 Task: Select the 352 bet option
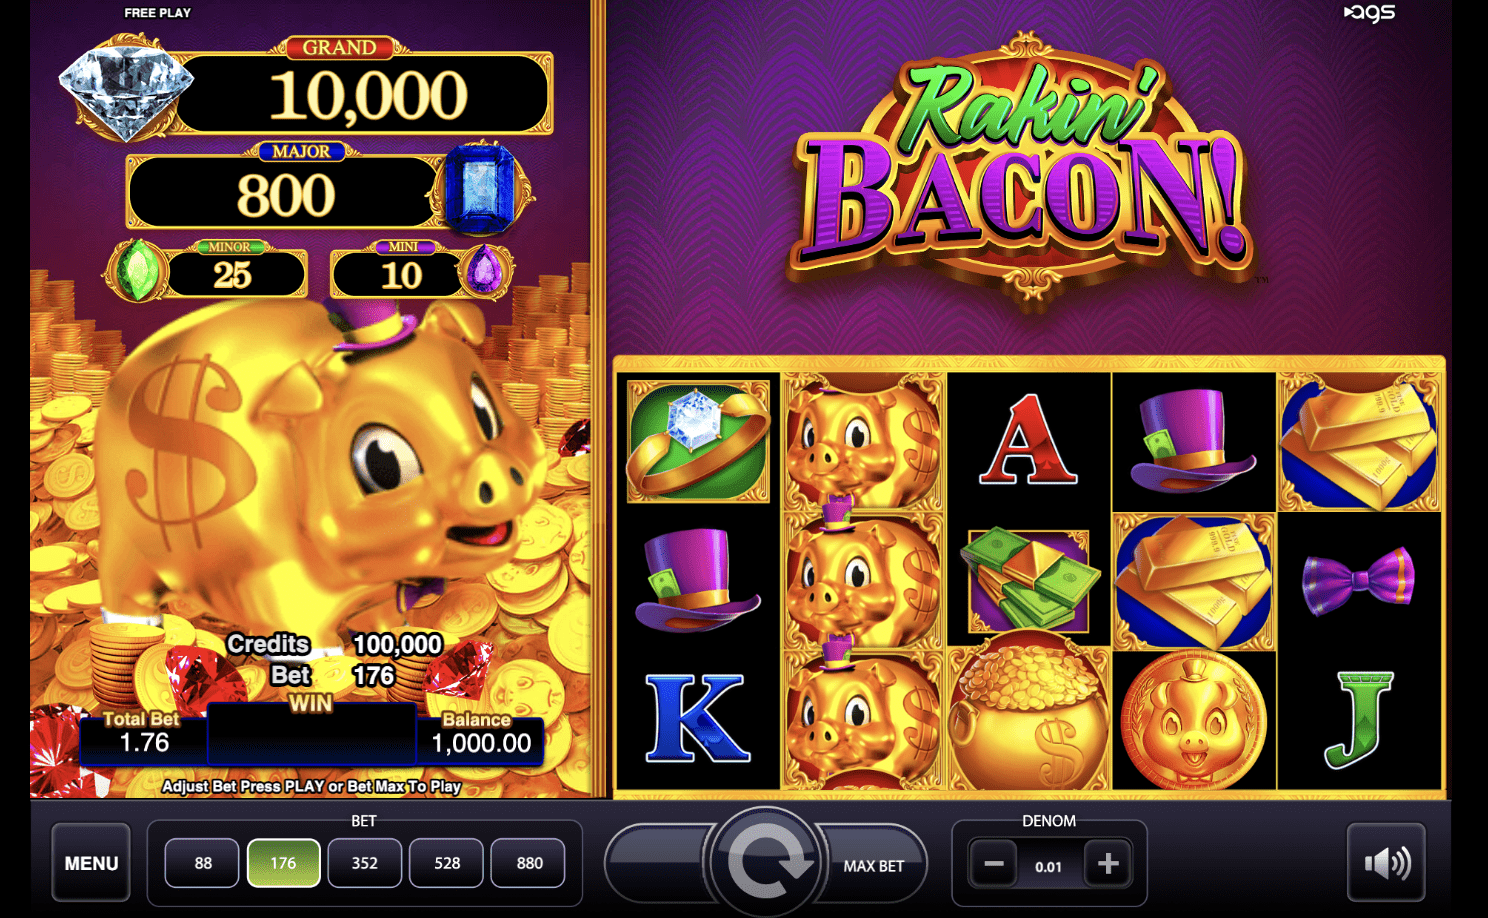[x=365, y=863]
